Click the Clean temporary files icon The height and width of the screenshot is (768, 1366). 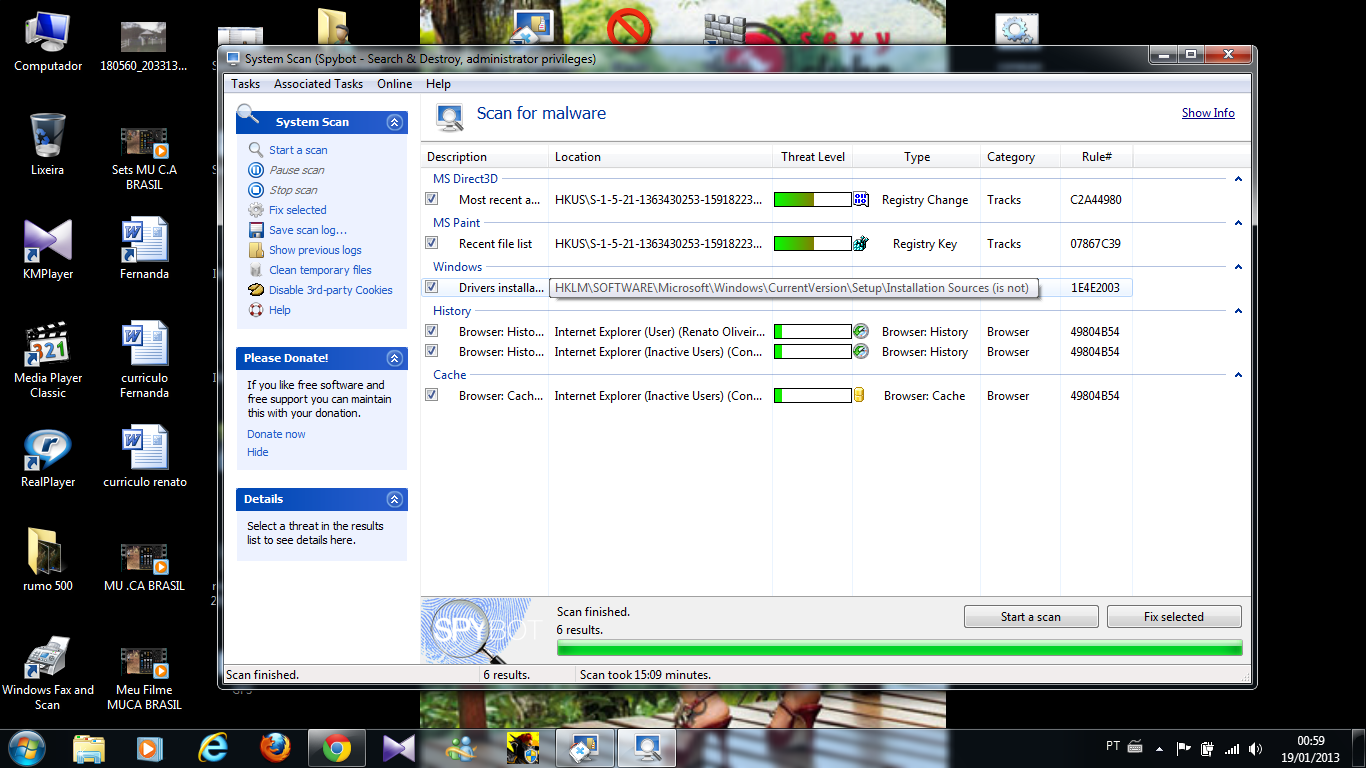click(256, 270)
